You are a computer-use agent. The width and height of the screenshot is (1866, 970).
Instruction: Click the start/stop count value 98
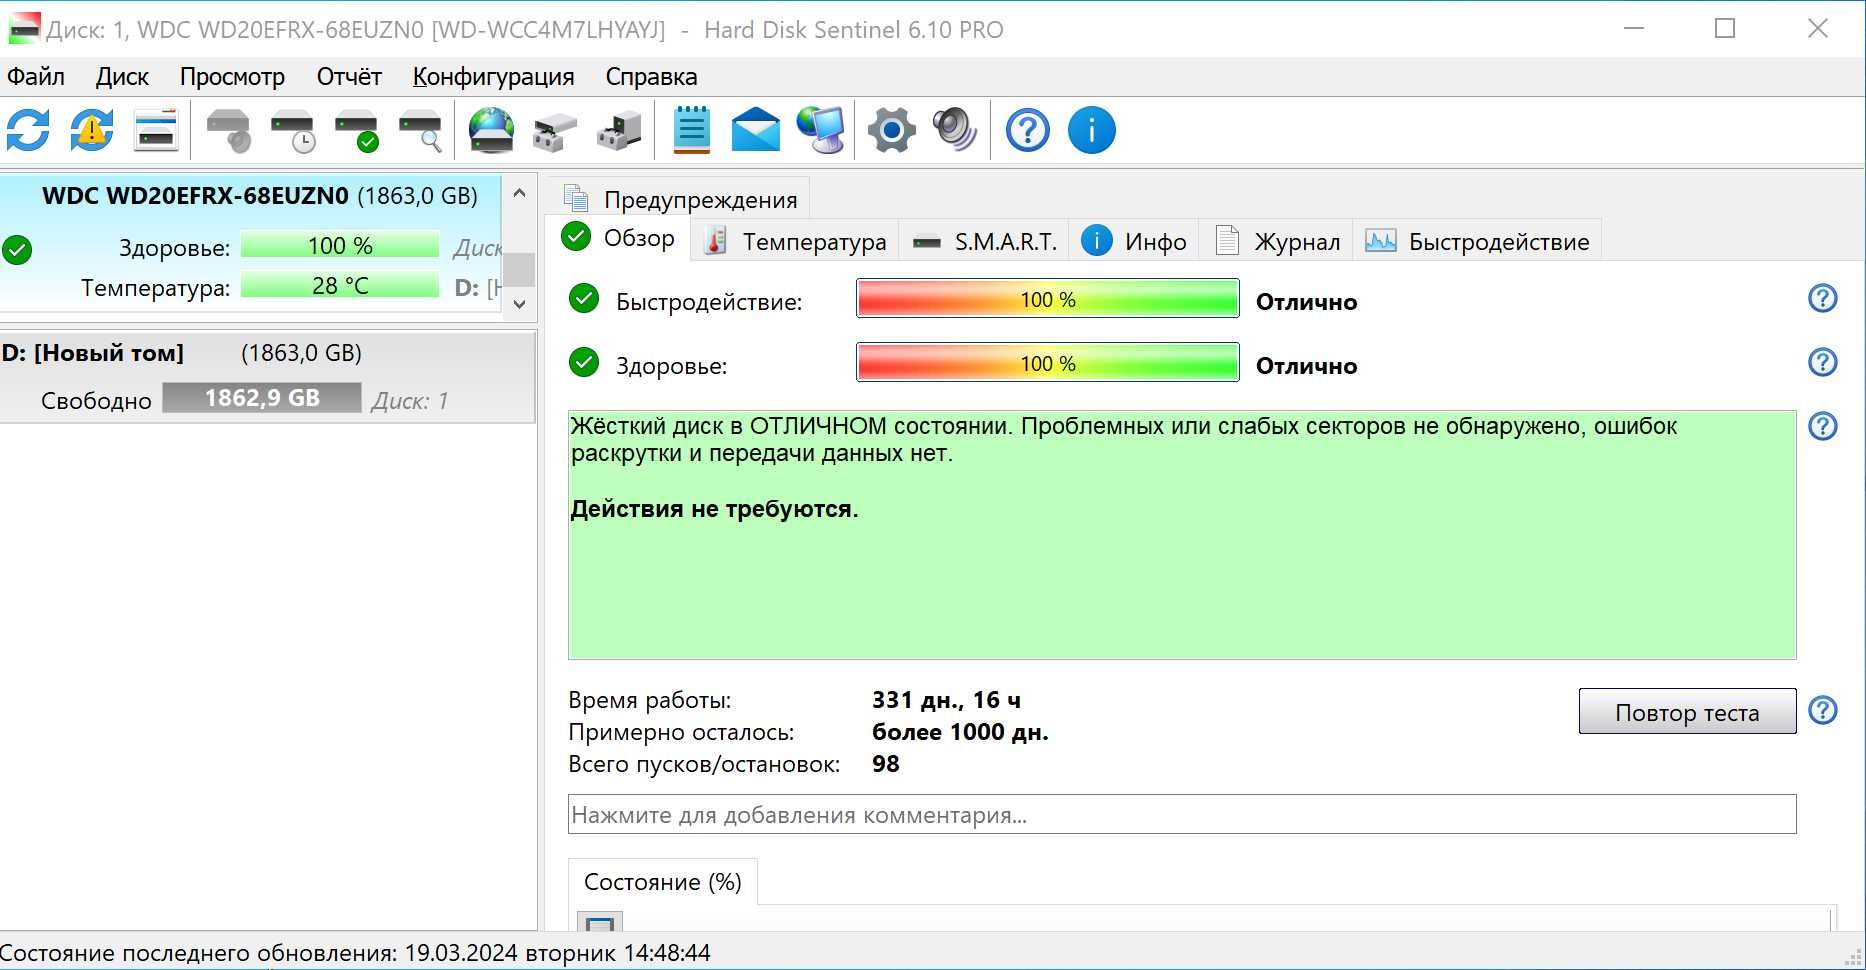point(885,764)
